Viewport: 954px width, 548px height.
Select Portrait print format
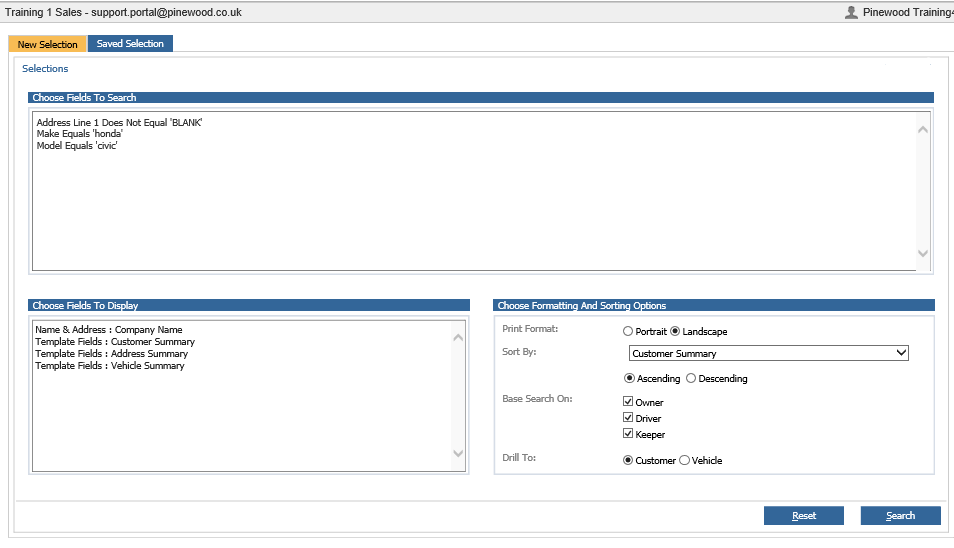[628, 331]
